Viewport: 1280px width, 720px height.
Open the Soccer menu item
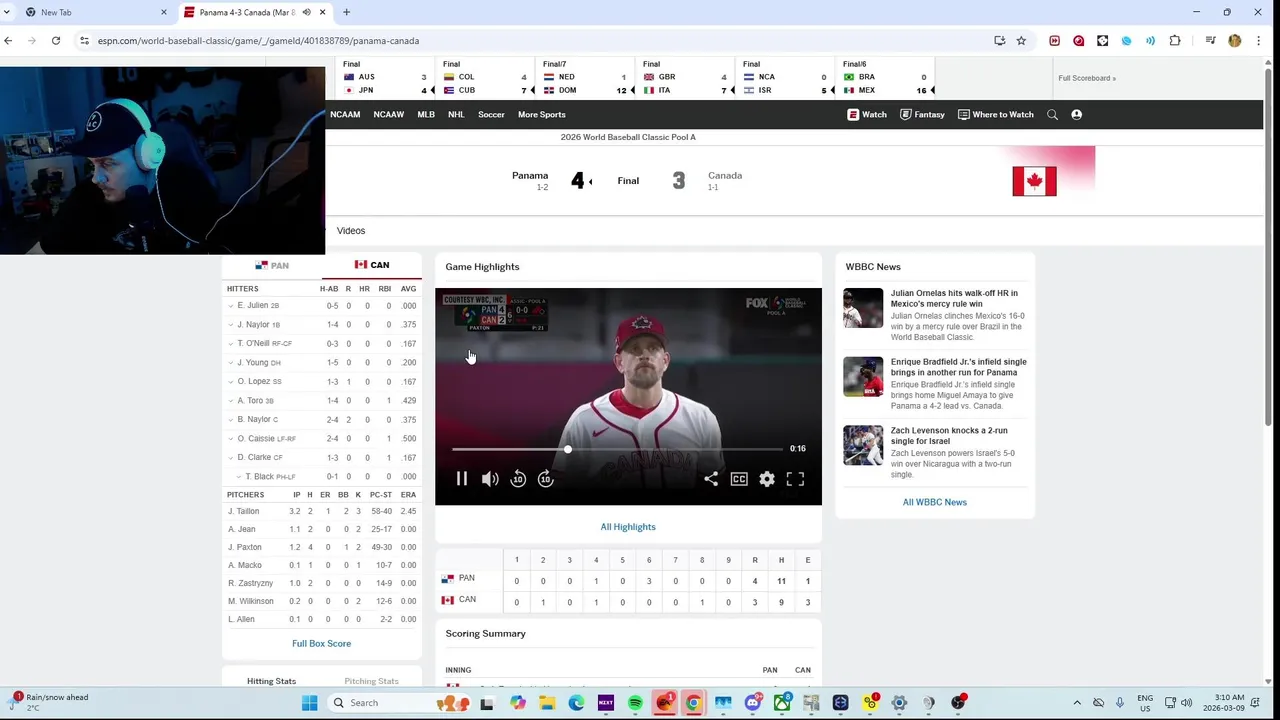(491, 114)
